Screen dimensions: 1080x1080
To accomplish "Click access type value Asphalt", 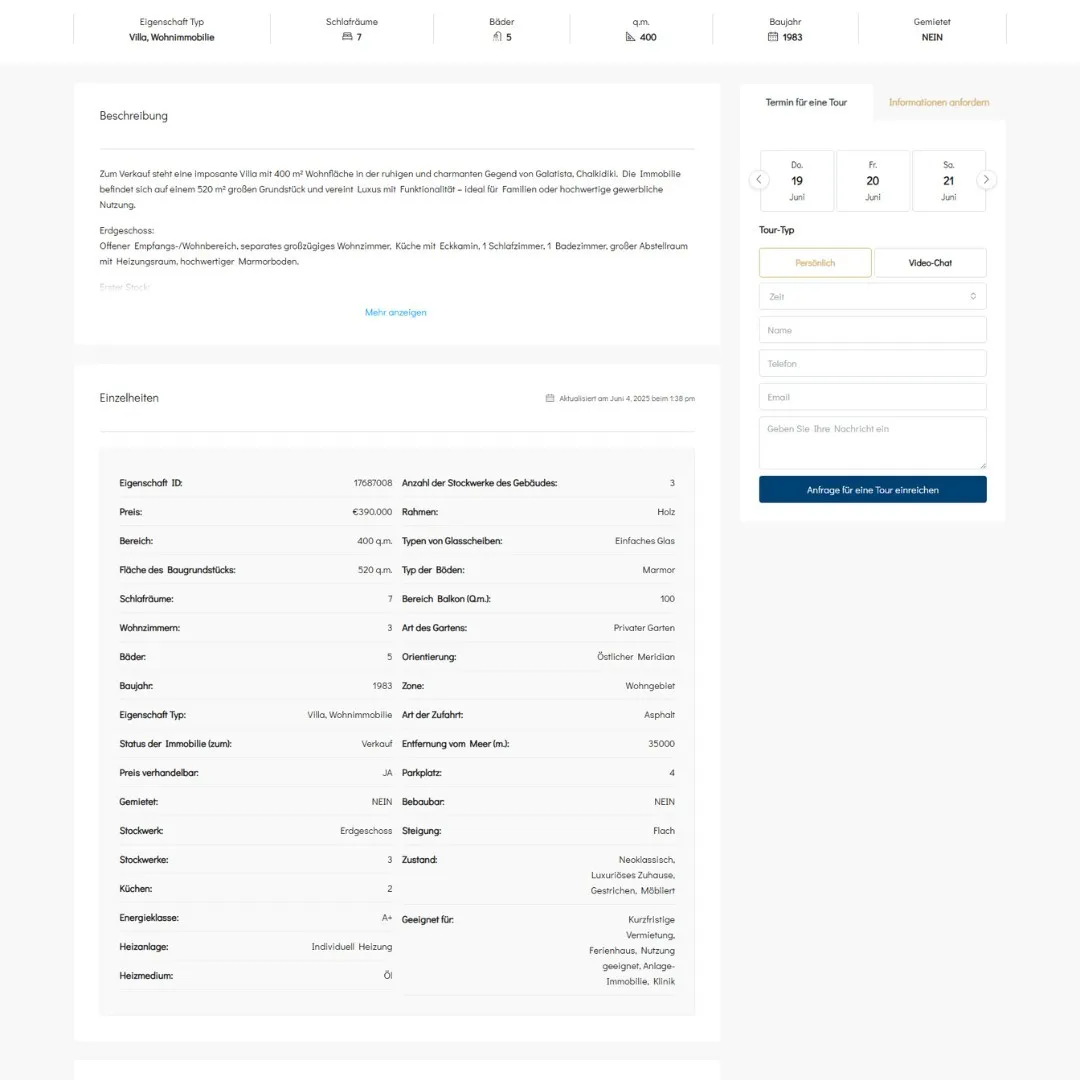I will click(659, 714).
